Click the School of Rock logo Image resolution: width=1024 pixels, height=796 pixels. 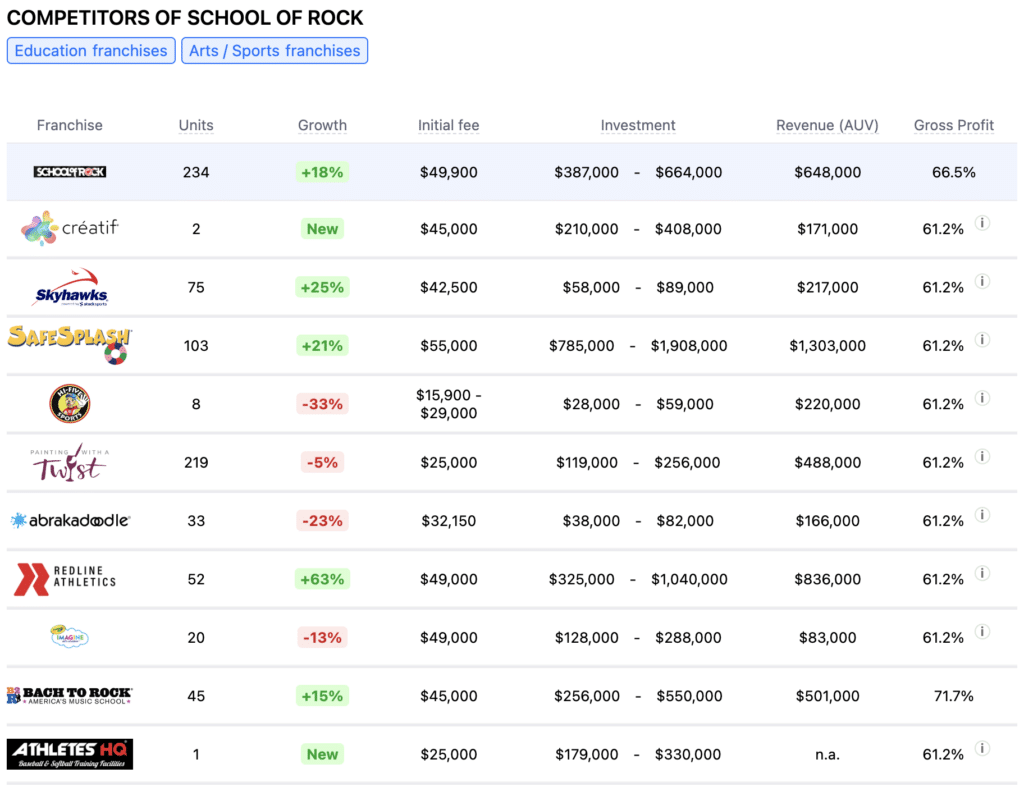pyautogui.click(x=70, y=172)
